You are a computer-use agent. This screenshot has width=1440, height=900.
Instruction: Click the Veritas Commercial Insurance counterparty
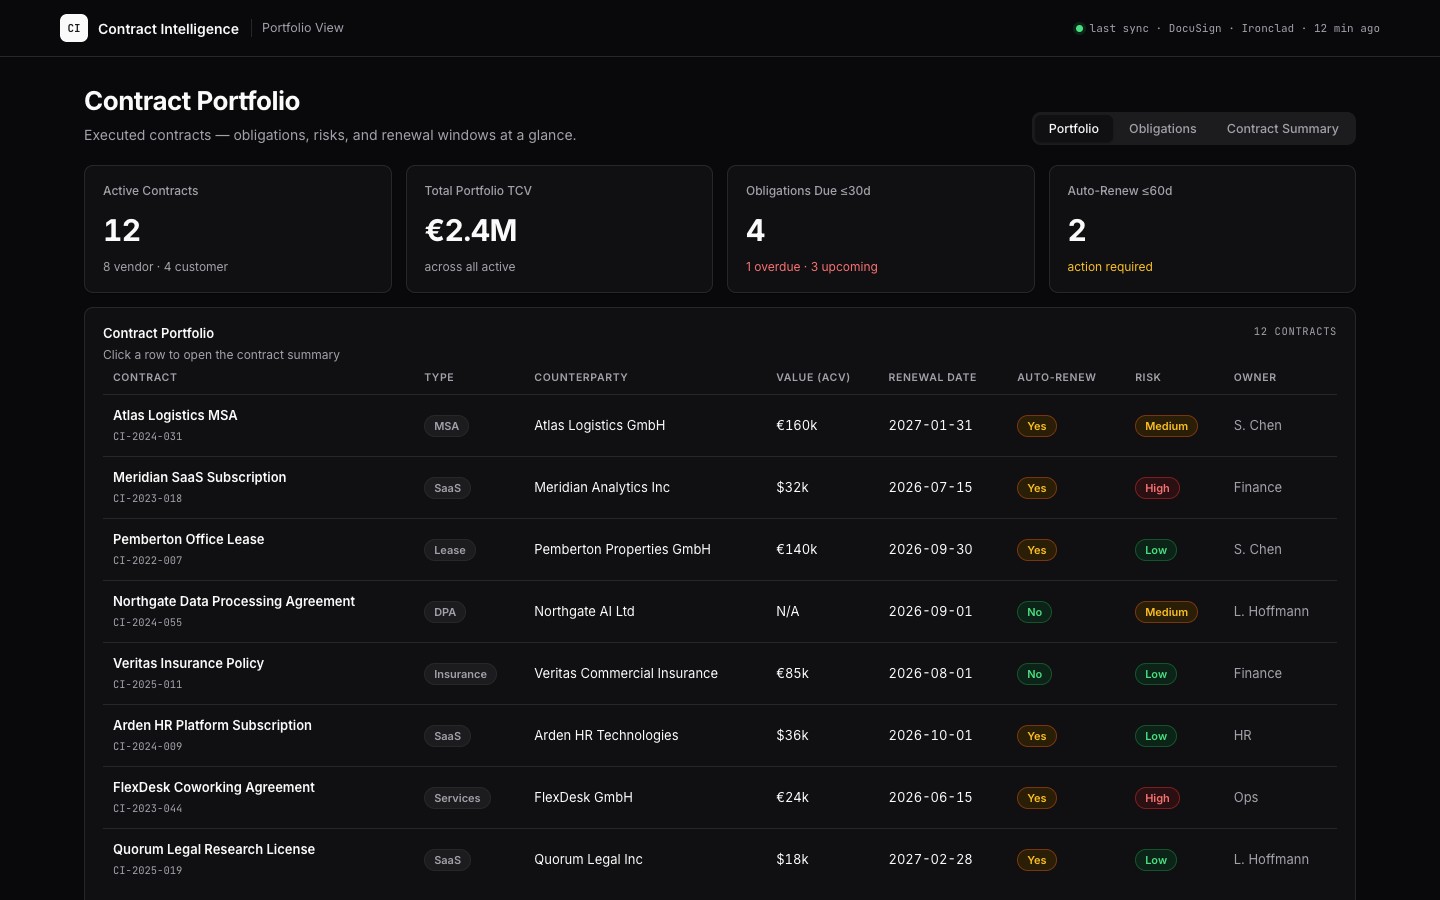click(x=626, y=674)
